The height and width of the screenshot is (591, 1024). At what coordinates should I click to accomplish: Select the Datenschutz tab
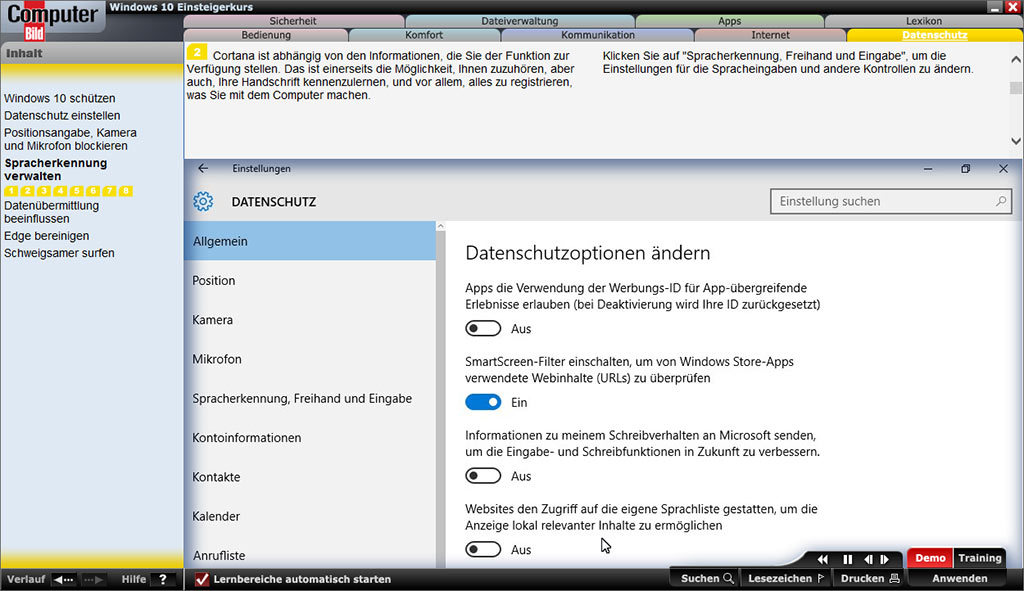(935, 35)
